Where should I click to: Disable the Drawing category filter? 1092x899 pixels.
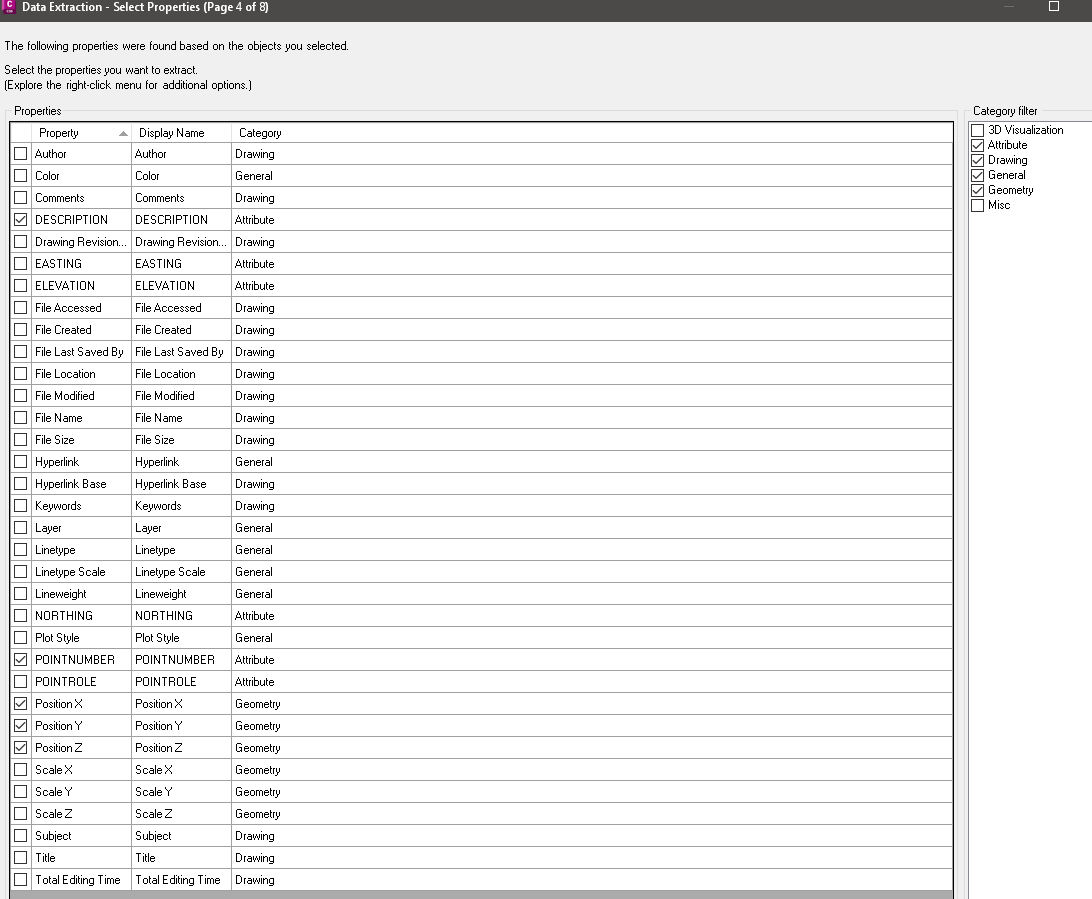coord(978,160)
